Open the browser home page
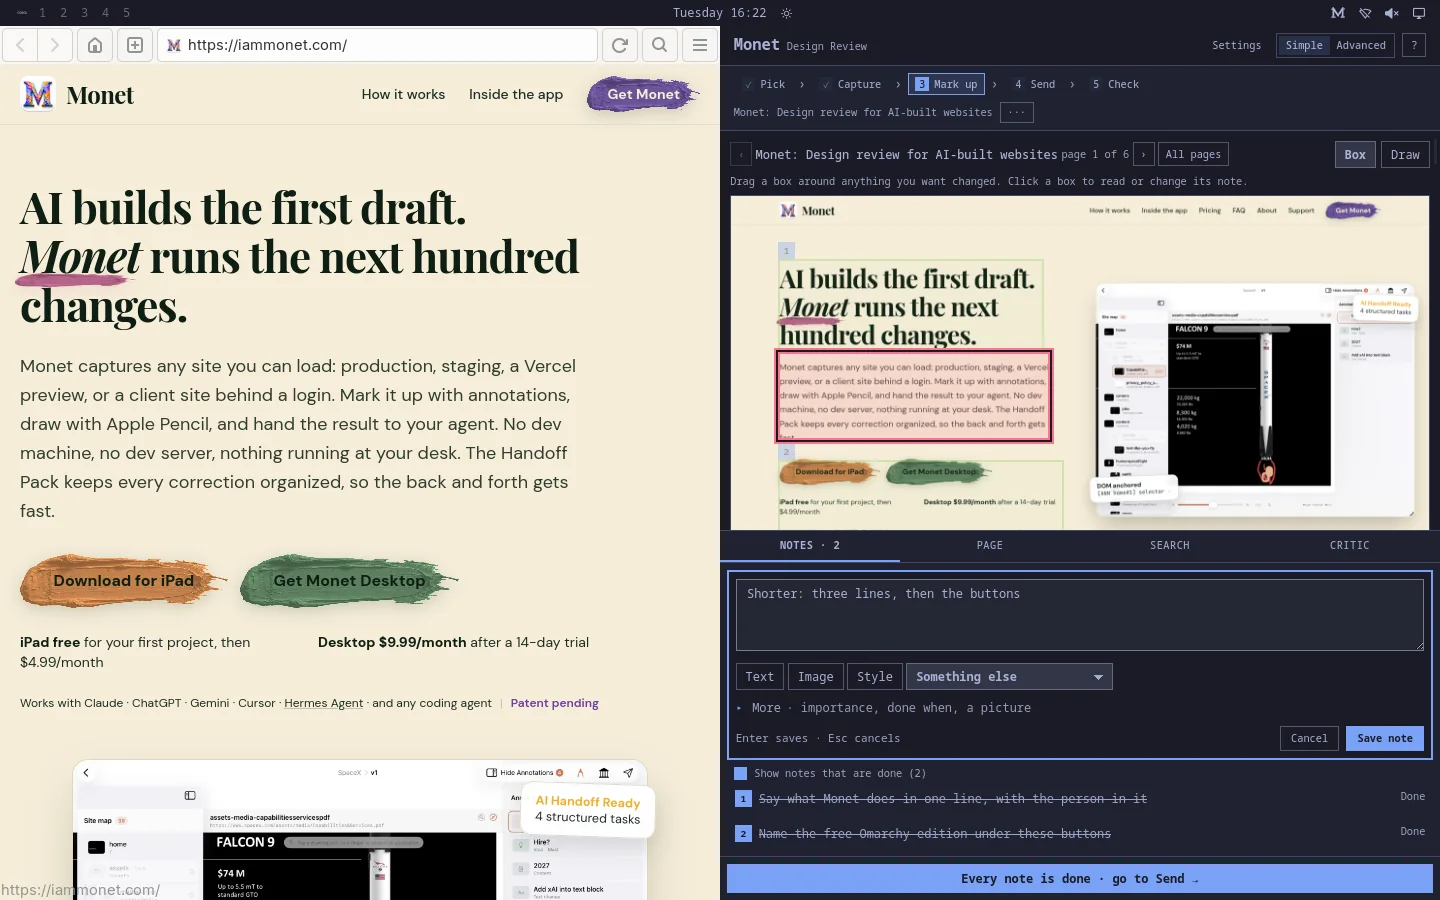1440x900 pixels. point(95,45)
